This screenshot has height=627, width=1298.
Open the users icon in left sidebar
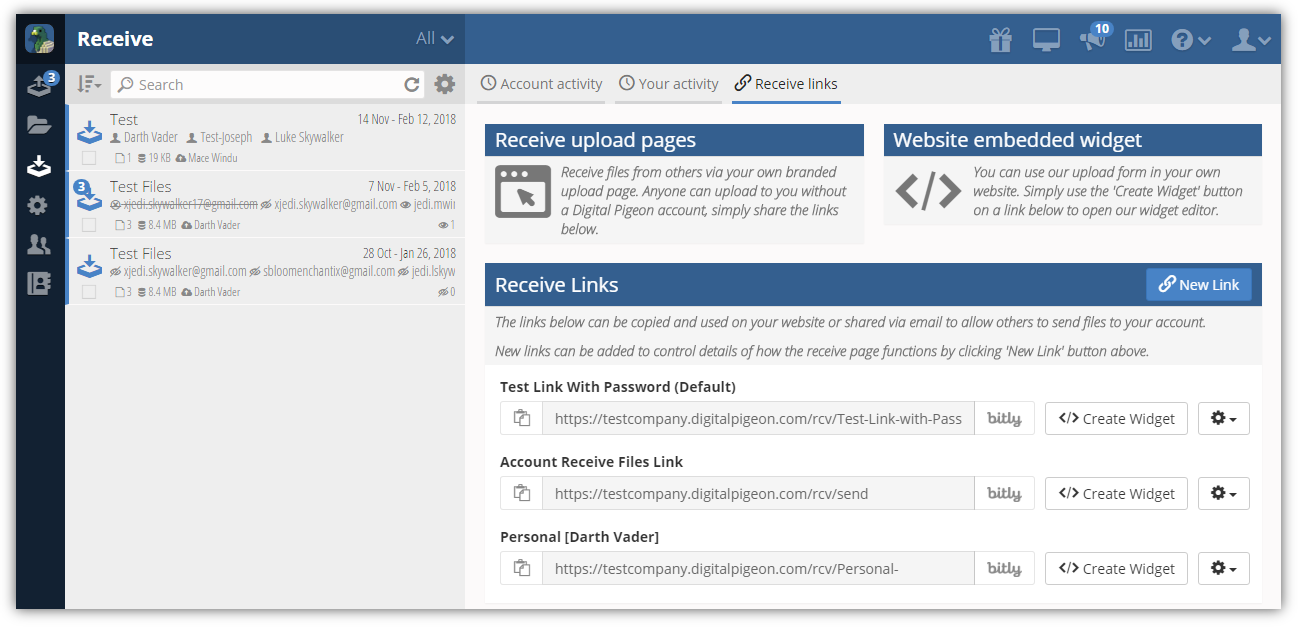[x=39, y=245]
